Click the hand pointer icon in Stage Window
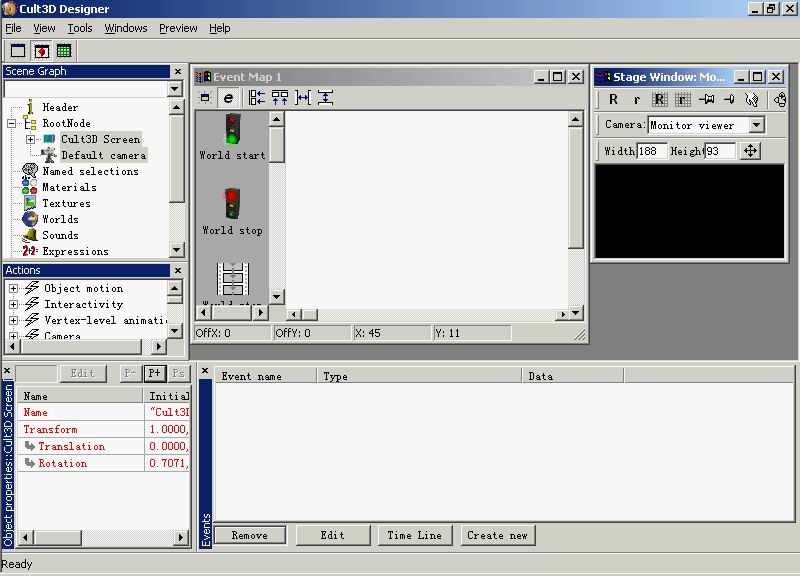This screenshot has height=576, width=800. point(752,99)
